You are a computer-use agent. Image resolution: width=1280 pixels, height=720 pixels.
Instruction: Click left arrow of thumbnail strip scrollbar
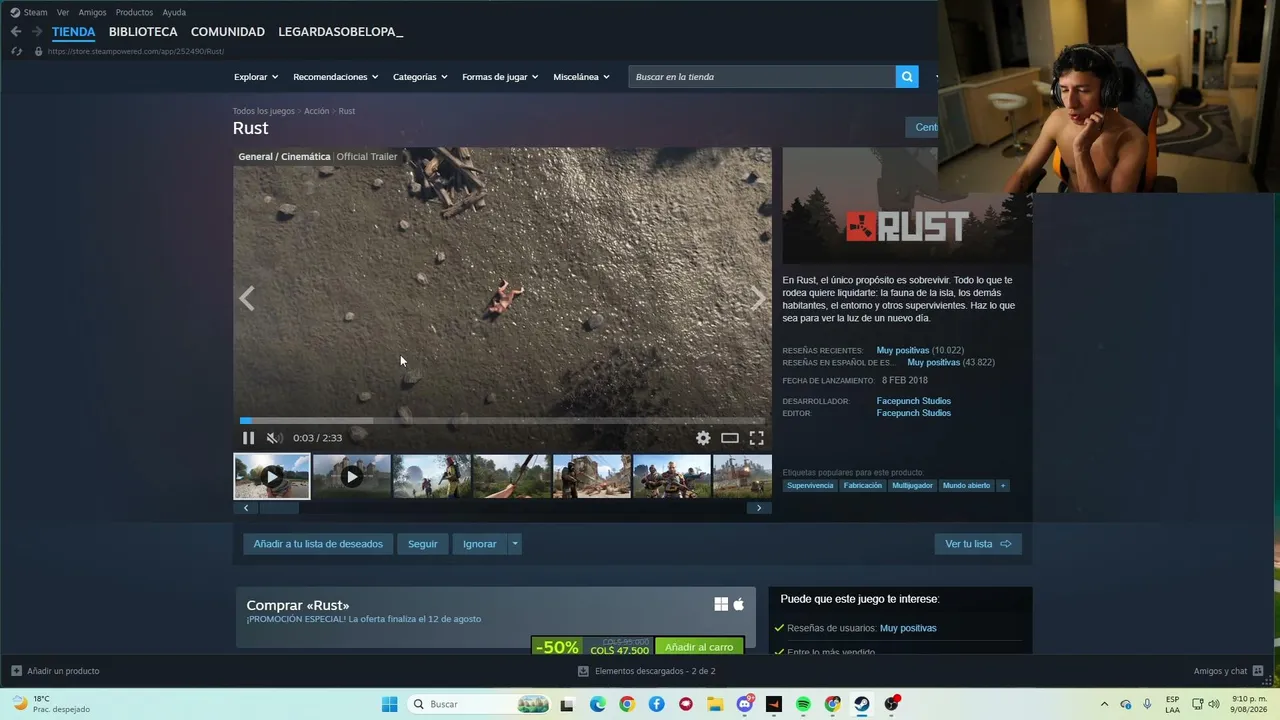(246, 508)
